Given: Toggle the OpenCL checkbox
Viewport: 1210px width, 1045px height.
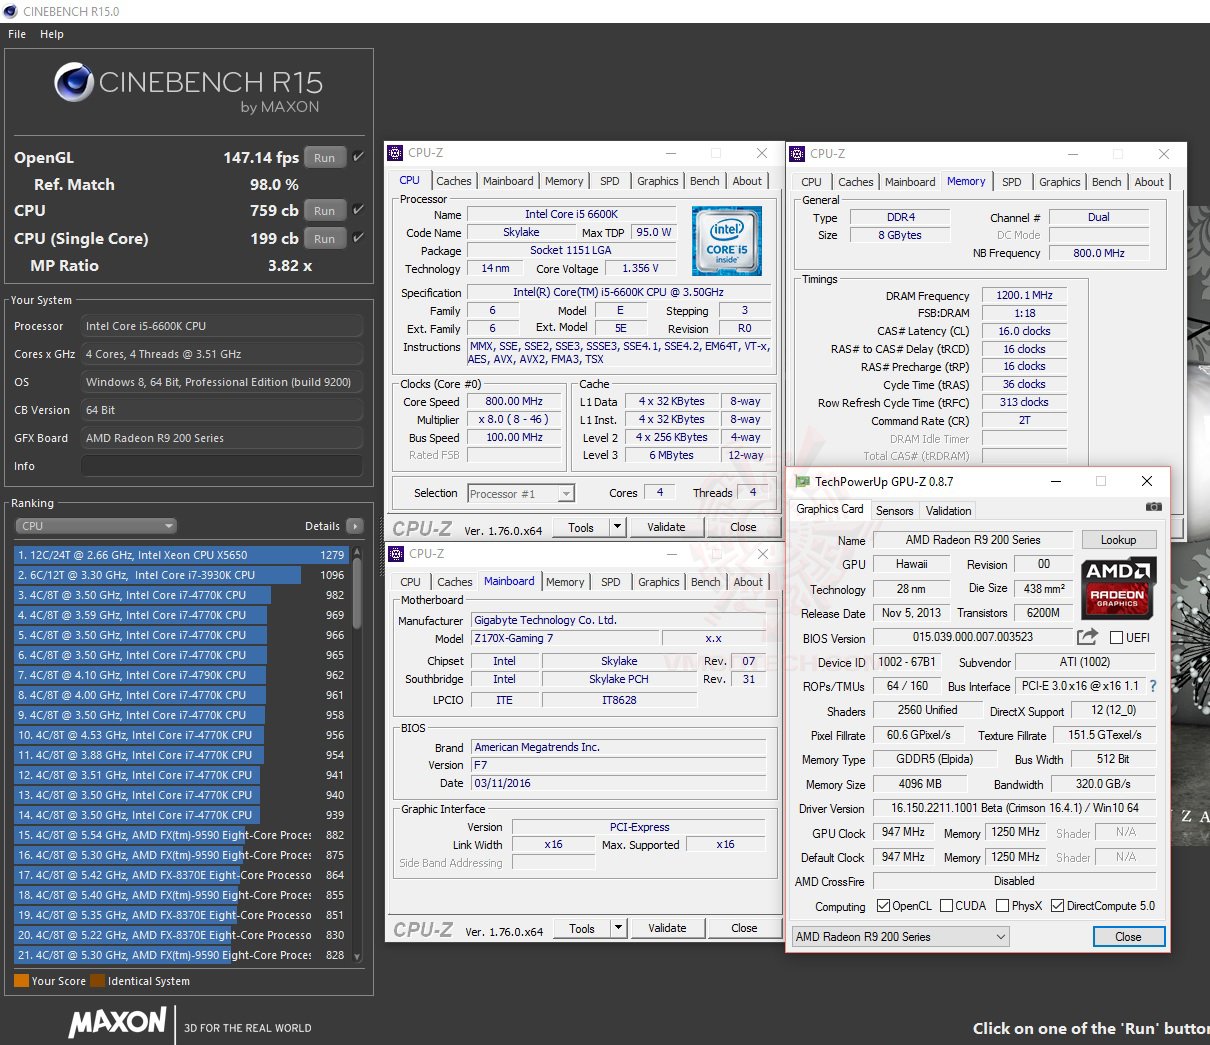Looking at the screenshot, I should tap(883, 906).
